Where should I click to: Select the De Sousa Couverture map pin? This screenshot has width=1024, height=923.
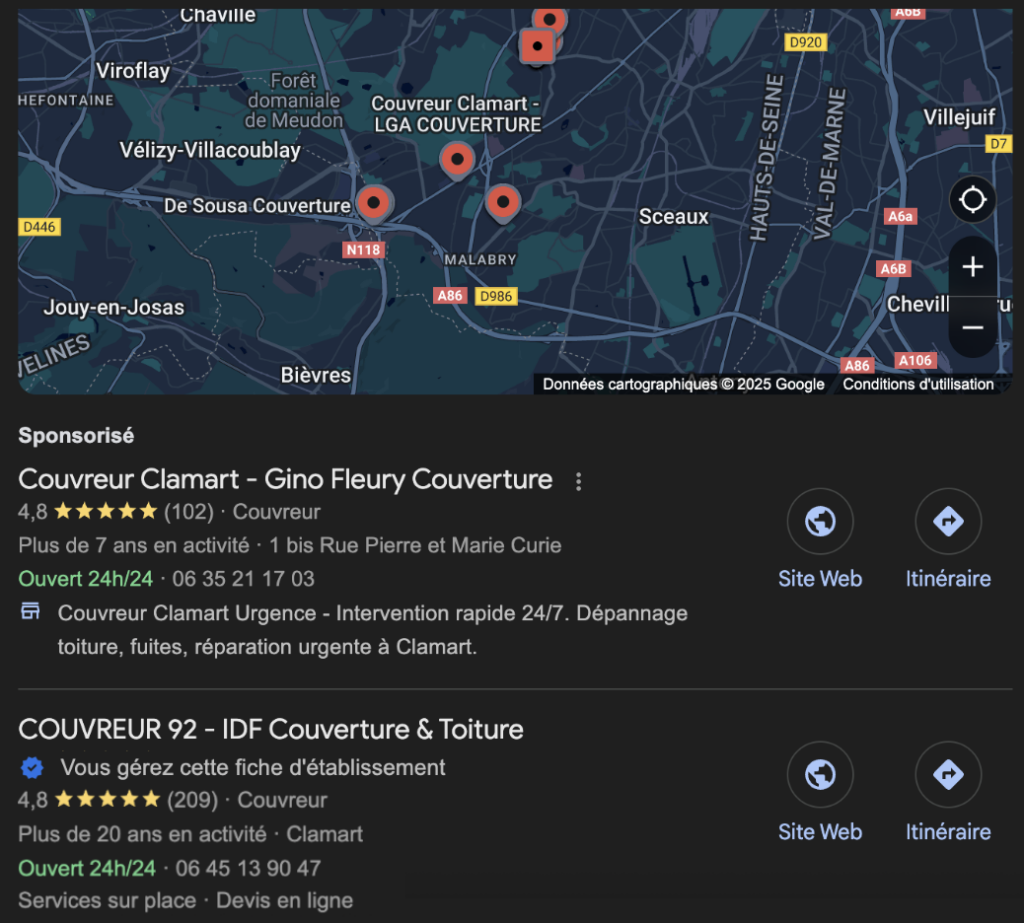(x=374, y=204)
